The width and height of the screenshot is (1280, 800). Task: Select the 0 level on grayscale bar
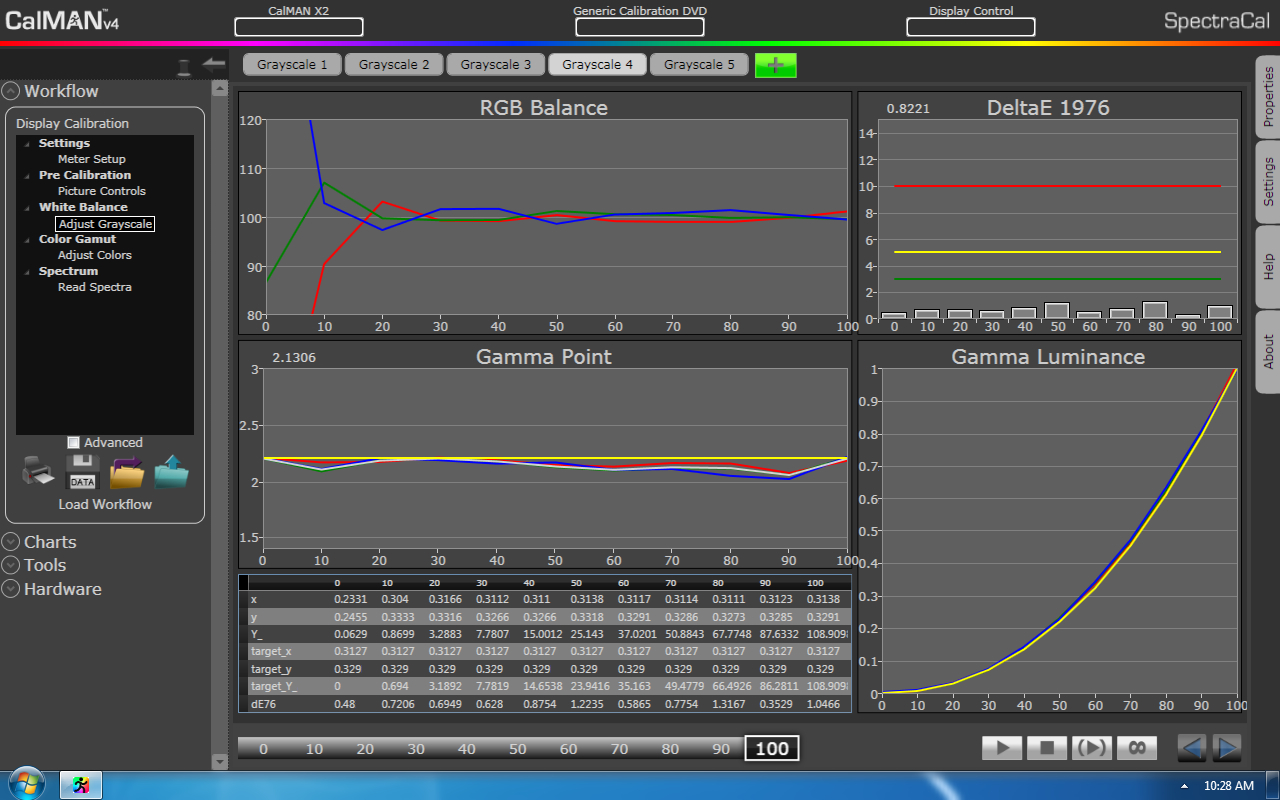pyautogui.click(x=263, y=748)
